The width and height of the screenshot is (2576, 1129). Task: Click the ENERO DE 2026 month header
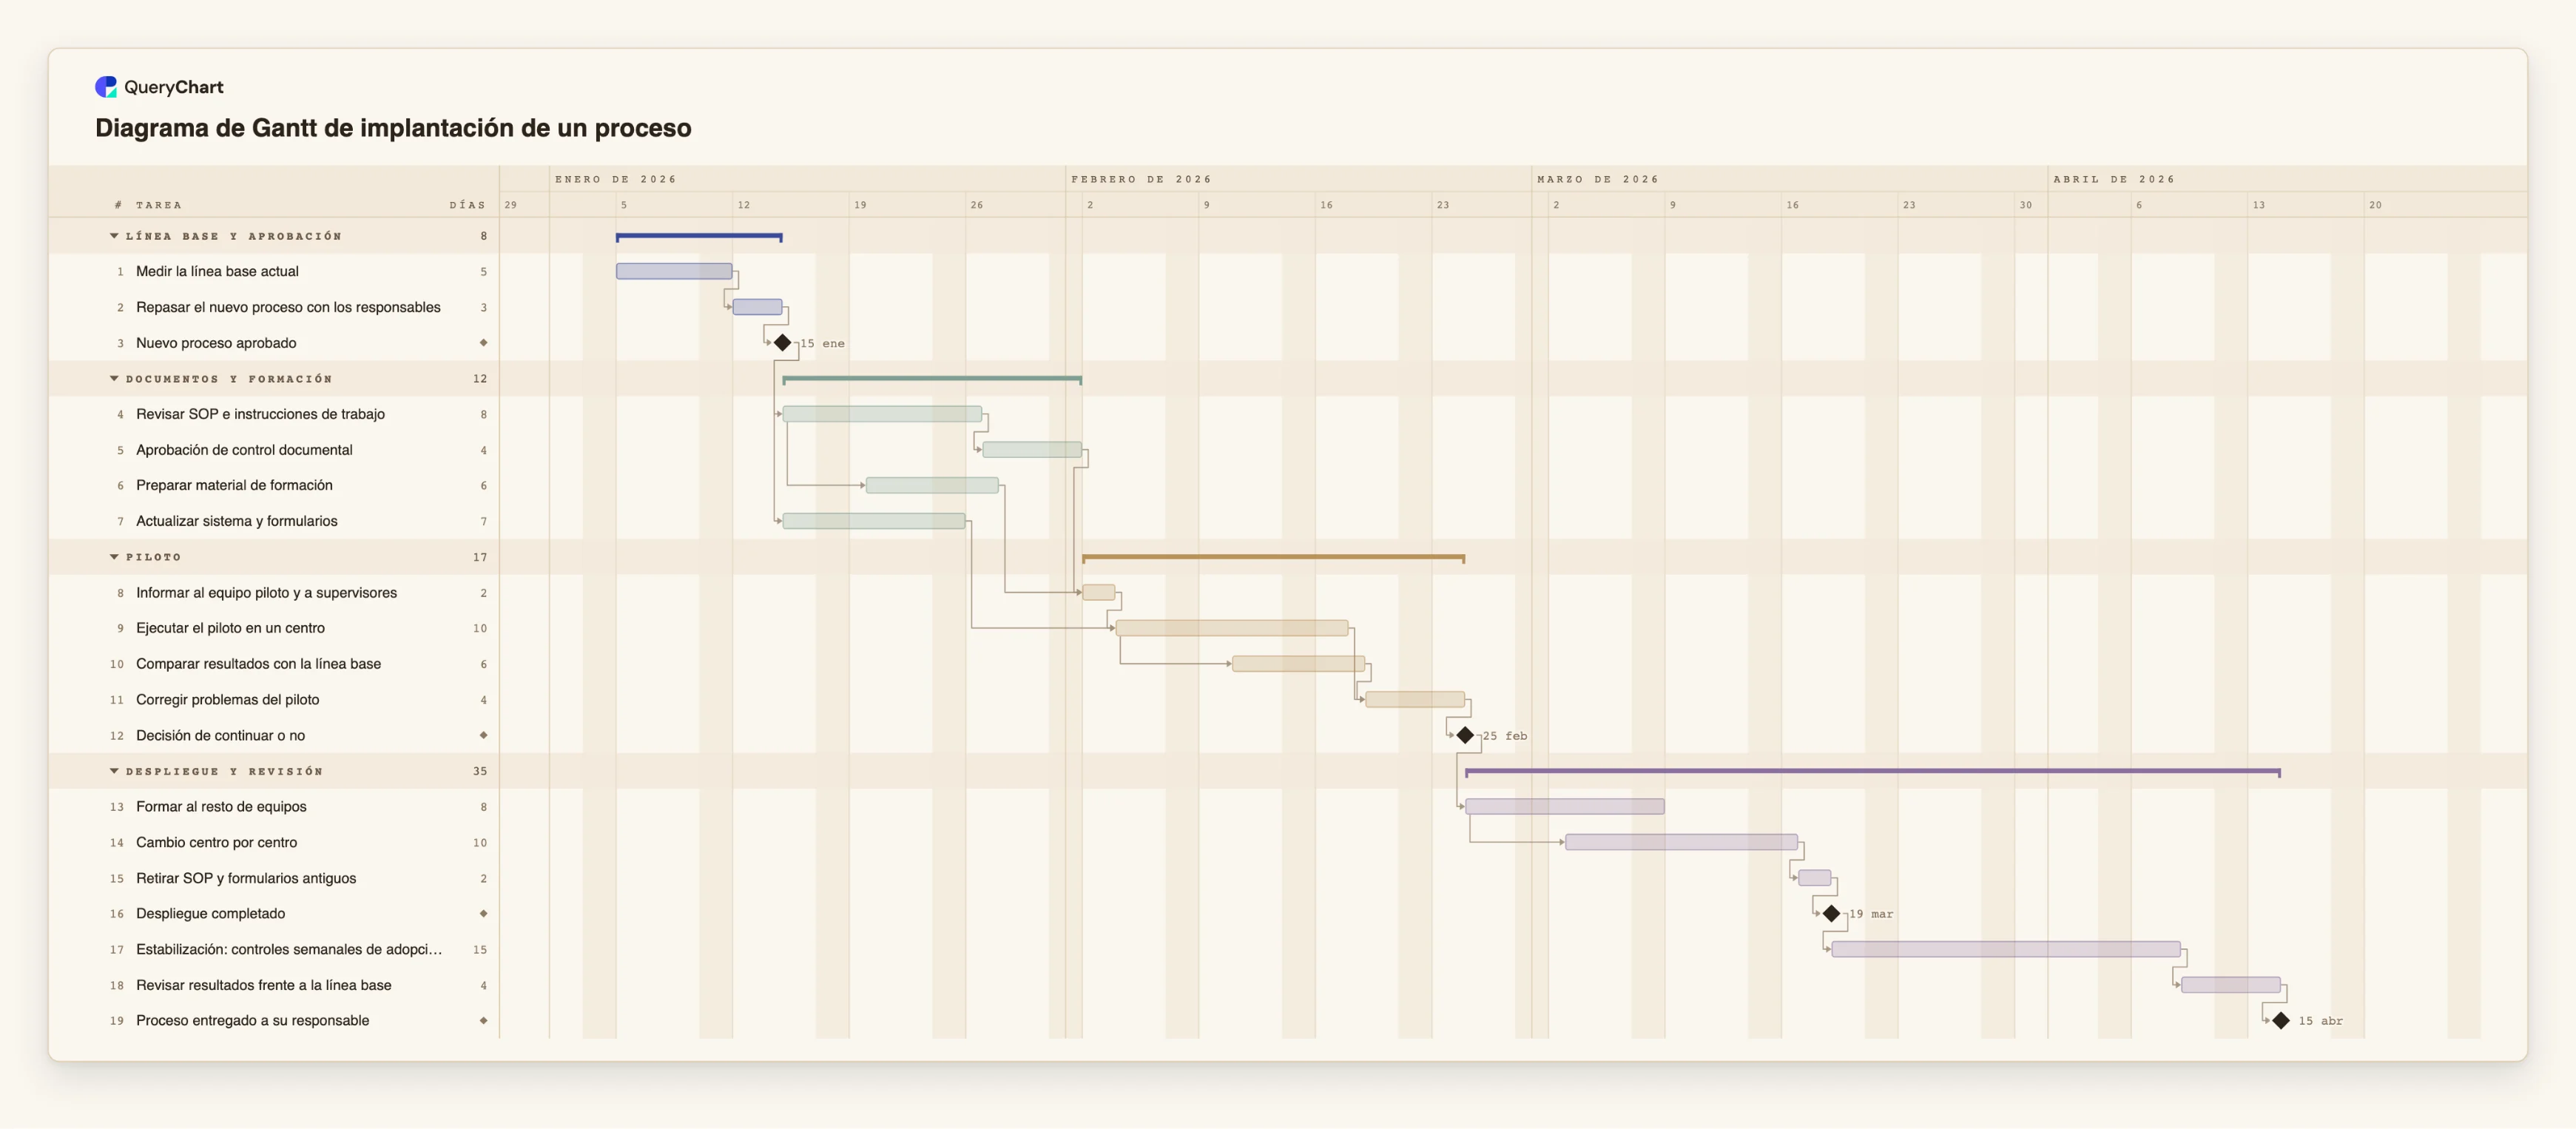pos(616,179)
